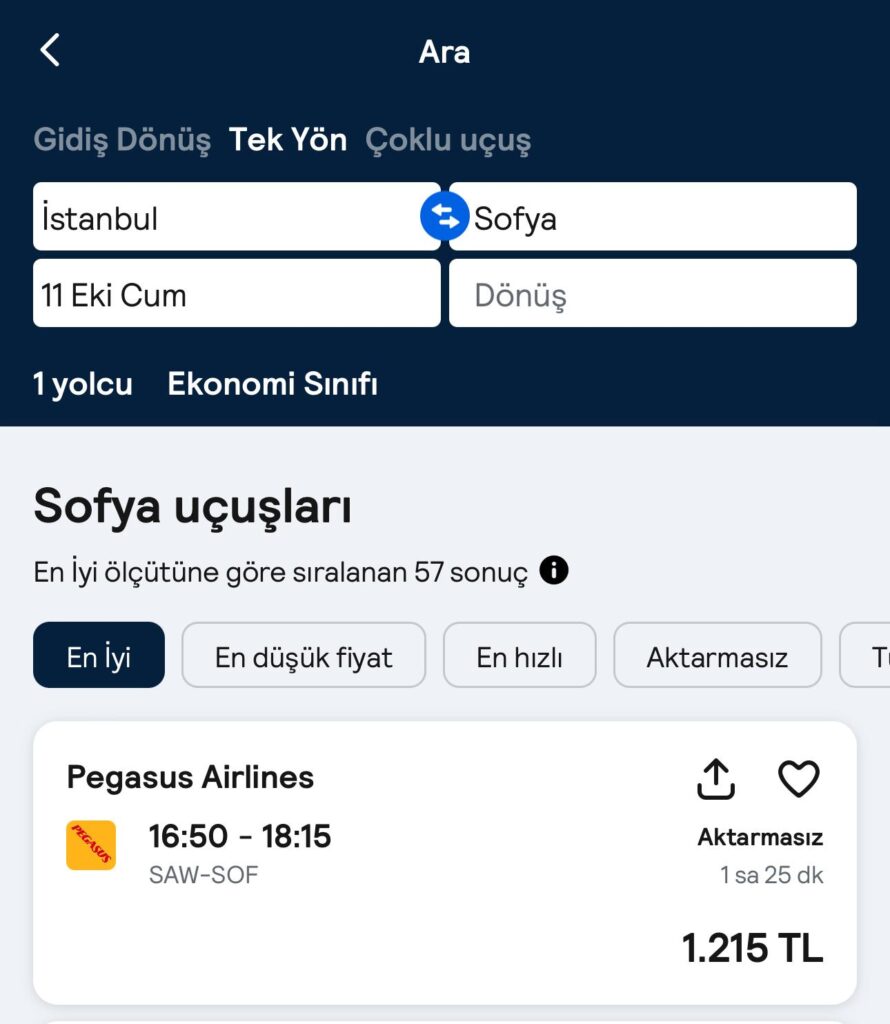Edit the Sofya destination field

pos(653,216)
